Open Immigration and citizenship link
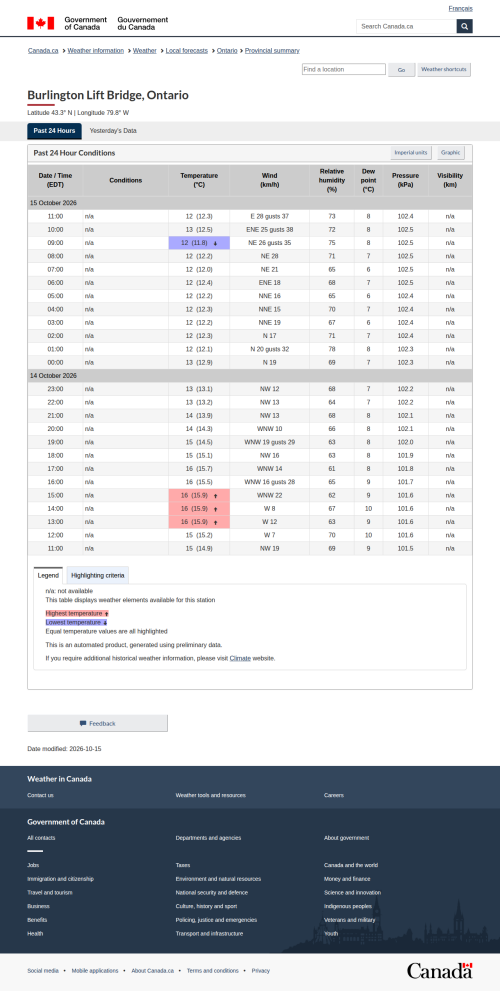This screenshot has width=500, height=991. (60, 879)
